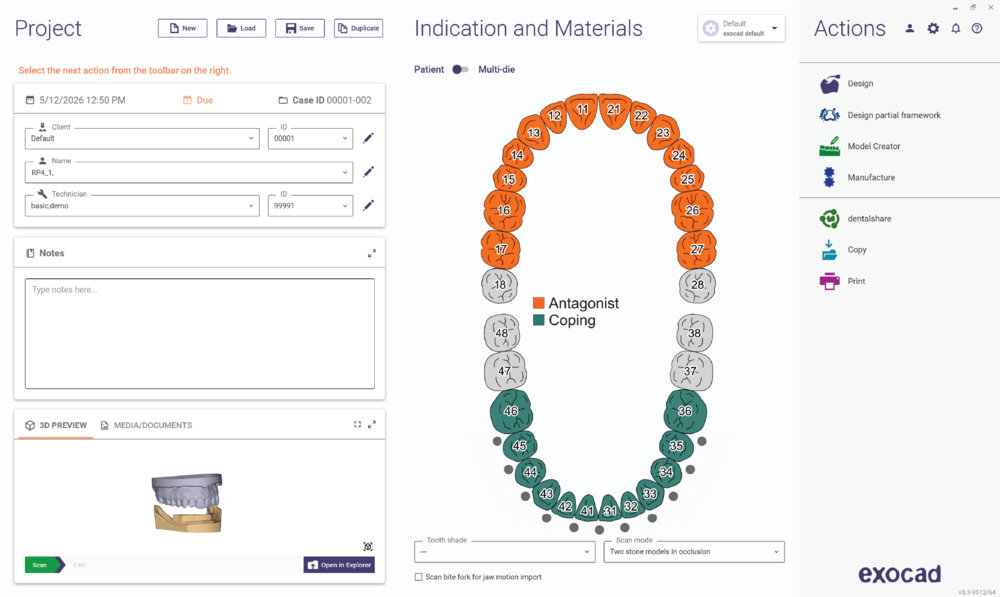Expand the Notes panel
Screen dimensions: 1000x597
pos(372,253)
